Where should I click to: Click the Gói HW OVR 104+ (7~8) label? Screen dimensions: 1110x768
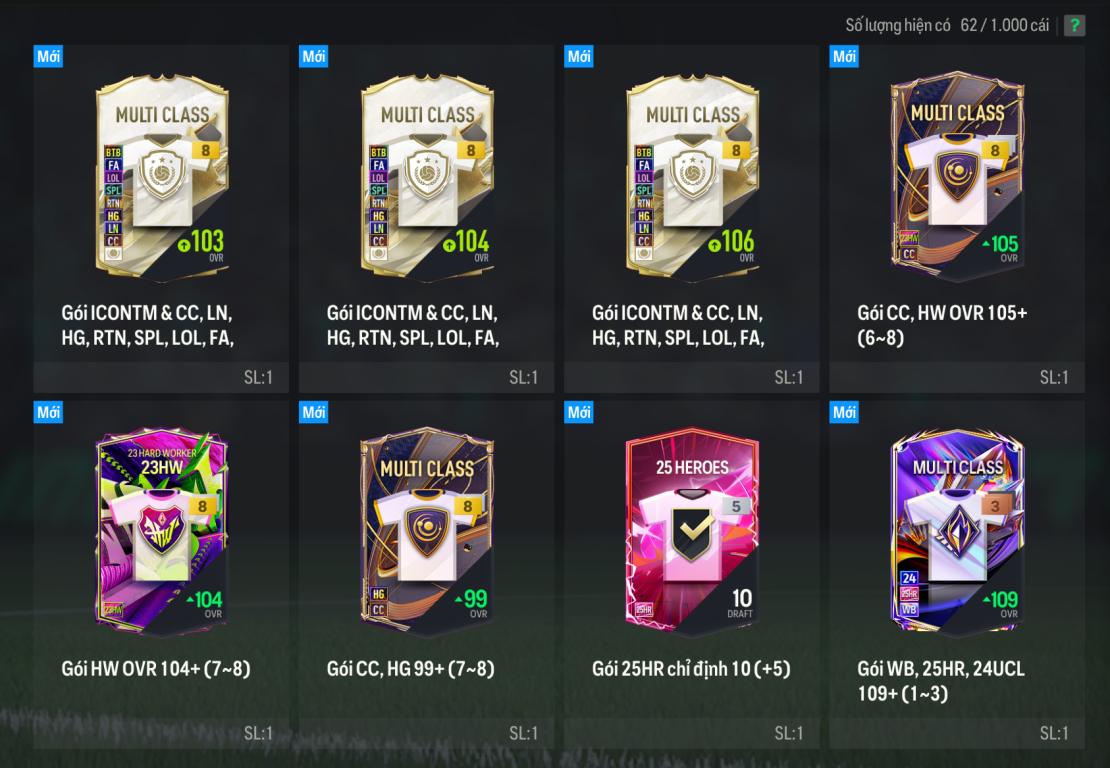click(156, 668)
